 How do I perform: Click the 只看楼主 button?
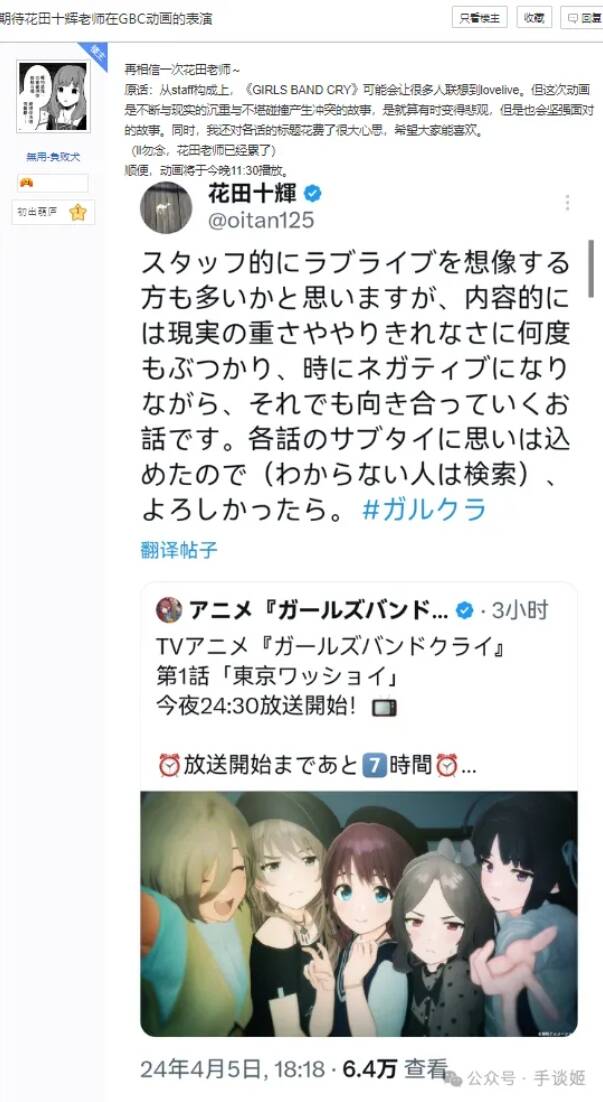(479, 18)
